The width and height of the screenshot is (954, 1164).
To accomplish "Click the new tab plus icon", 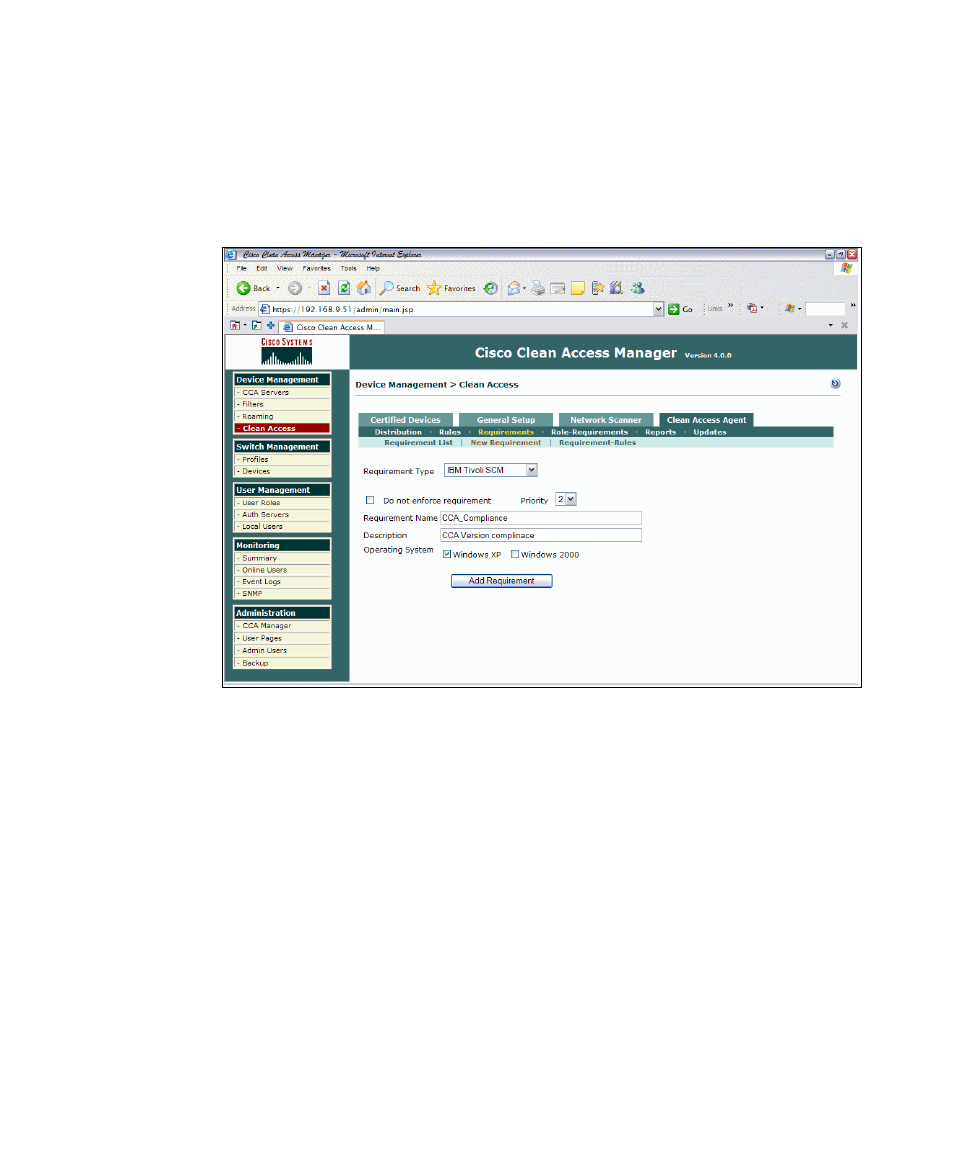I will 270,326.
